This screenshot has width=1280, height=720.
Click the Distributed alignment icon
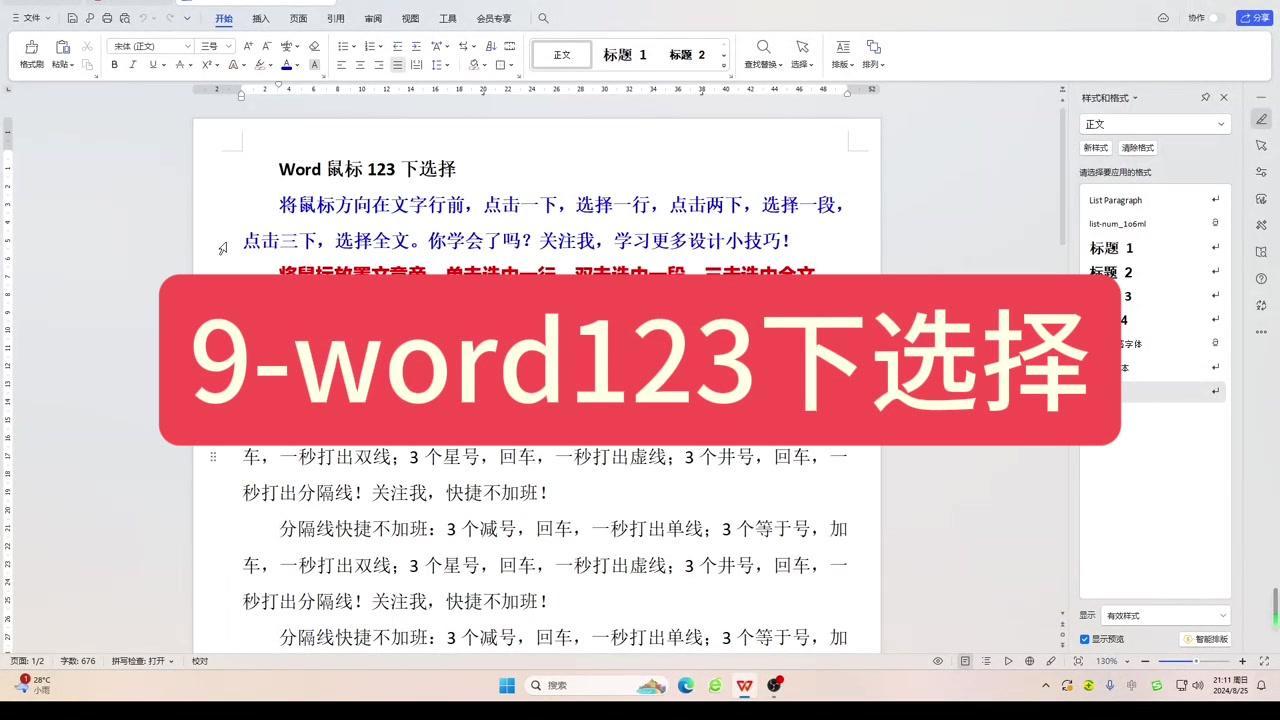coord(416,65)
